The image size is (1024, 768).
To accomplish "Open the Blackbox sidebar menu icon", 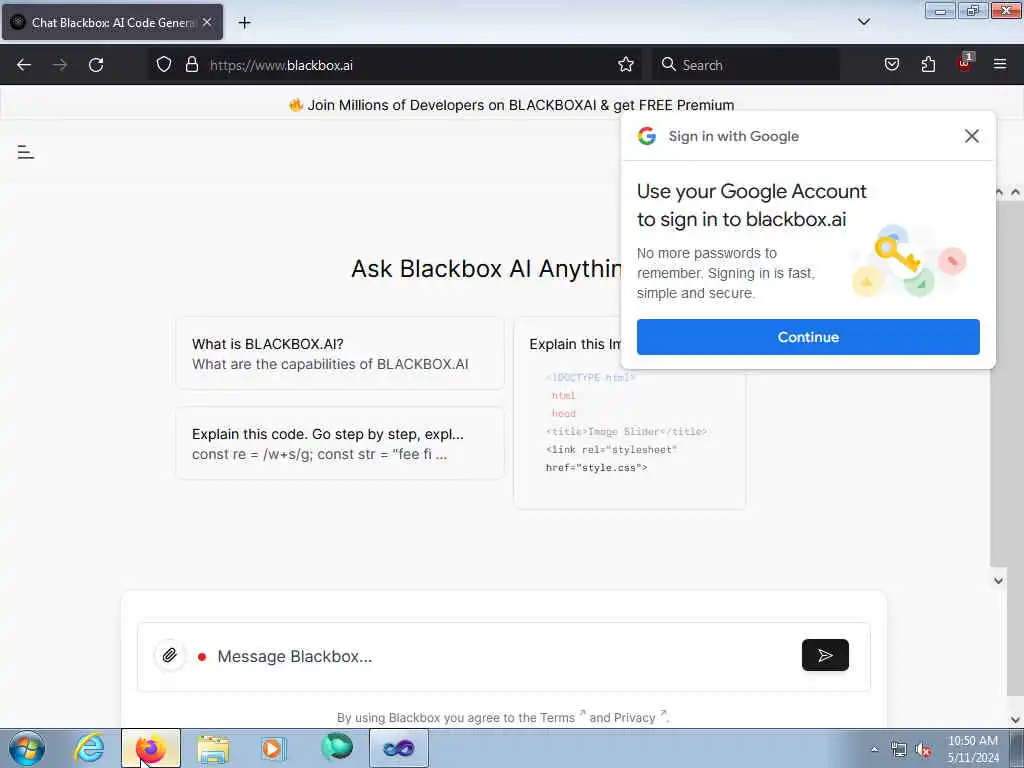I will tap(25, 152).
